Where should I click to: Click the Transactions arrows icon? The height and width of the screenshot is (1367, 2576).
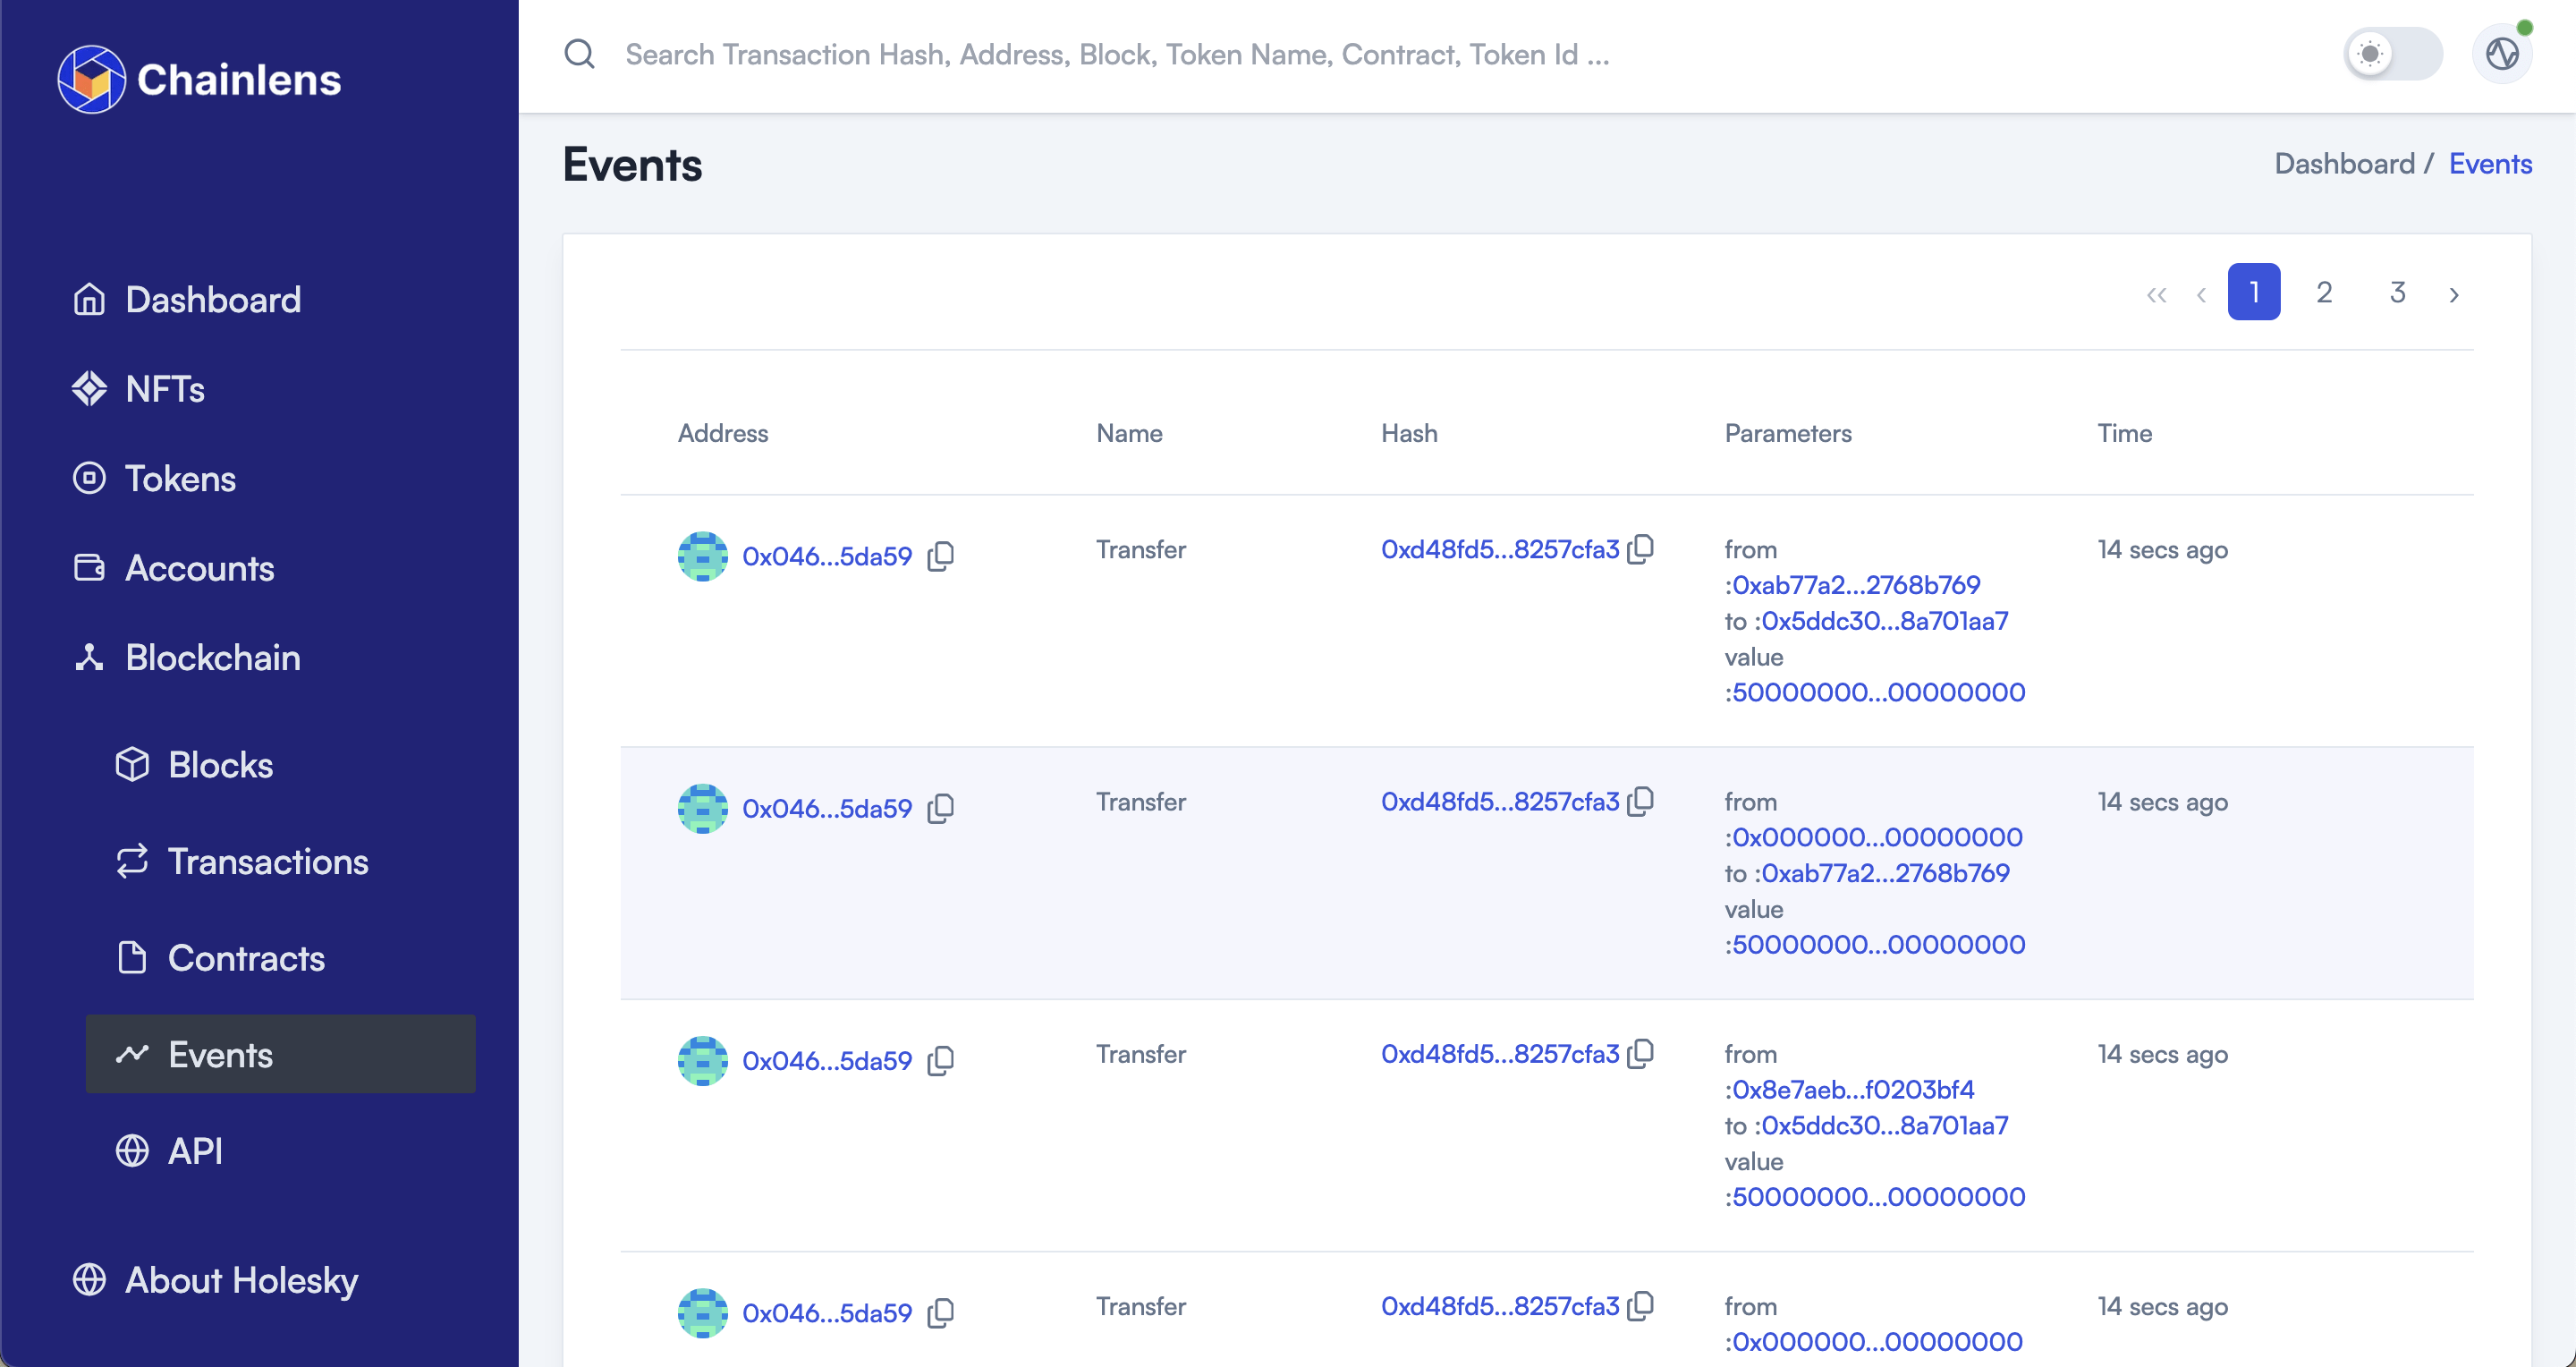click(x=133, y=861)
